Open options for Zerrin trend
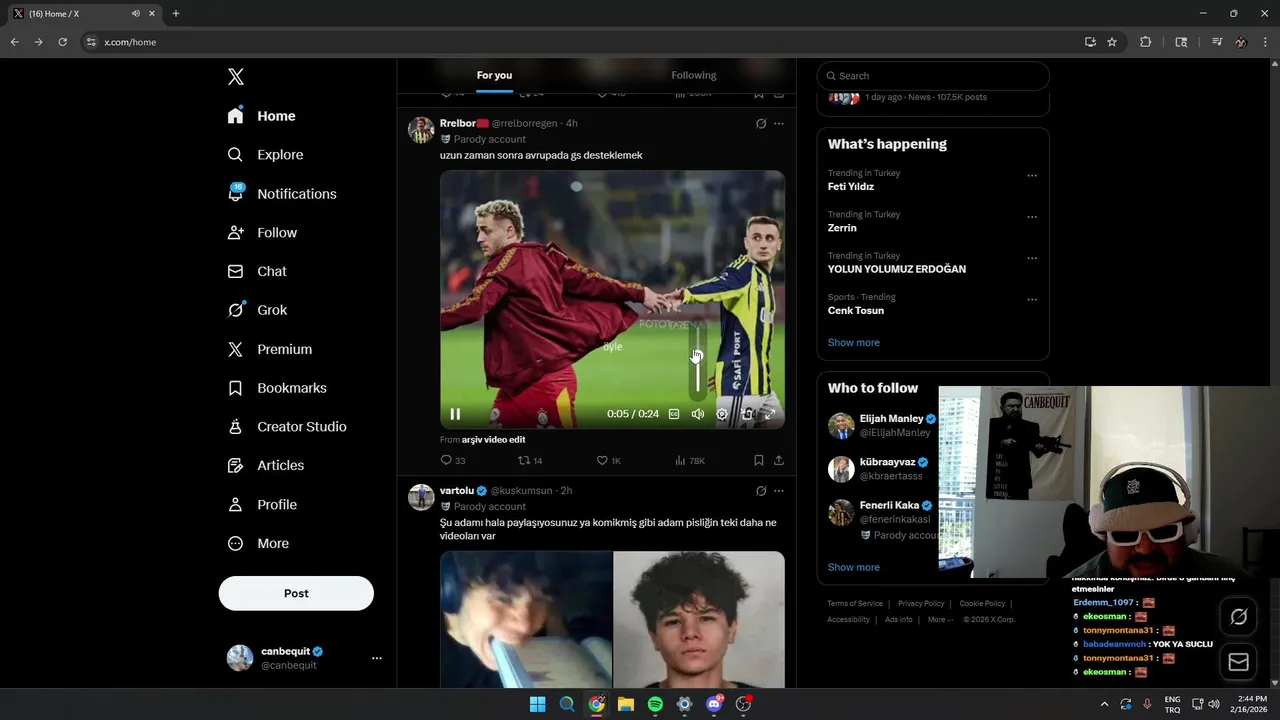 pos(1032,217)
